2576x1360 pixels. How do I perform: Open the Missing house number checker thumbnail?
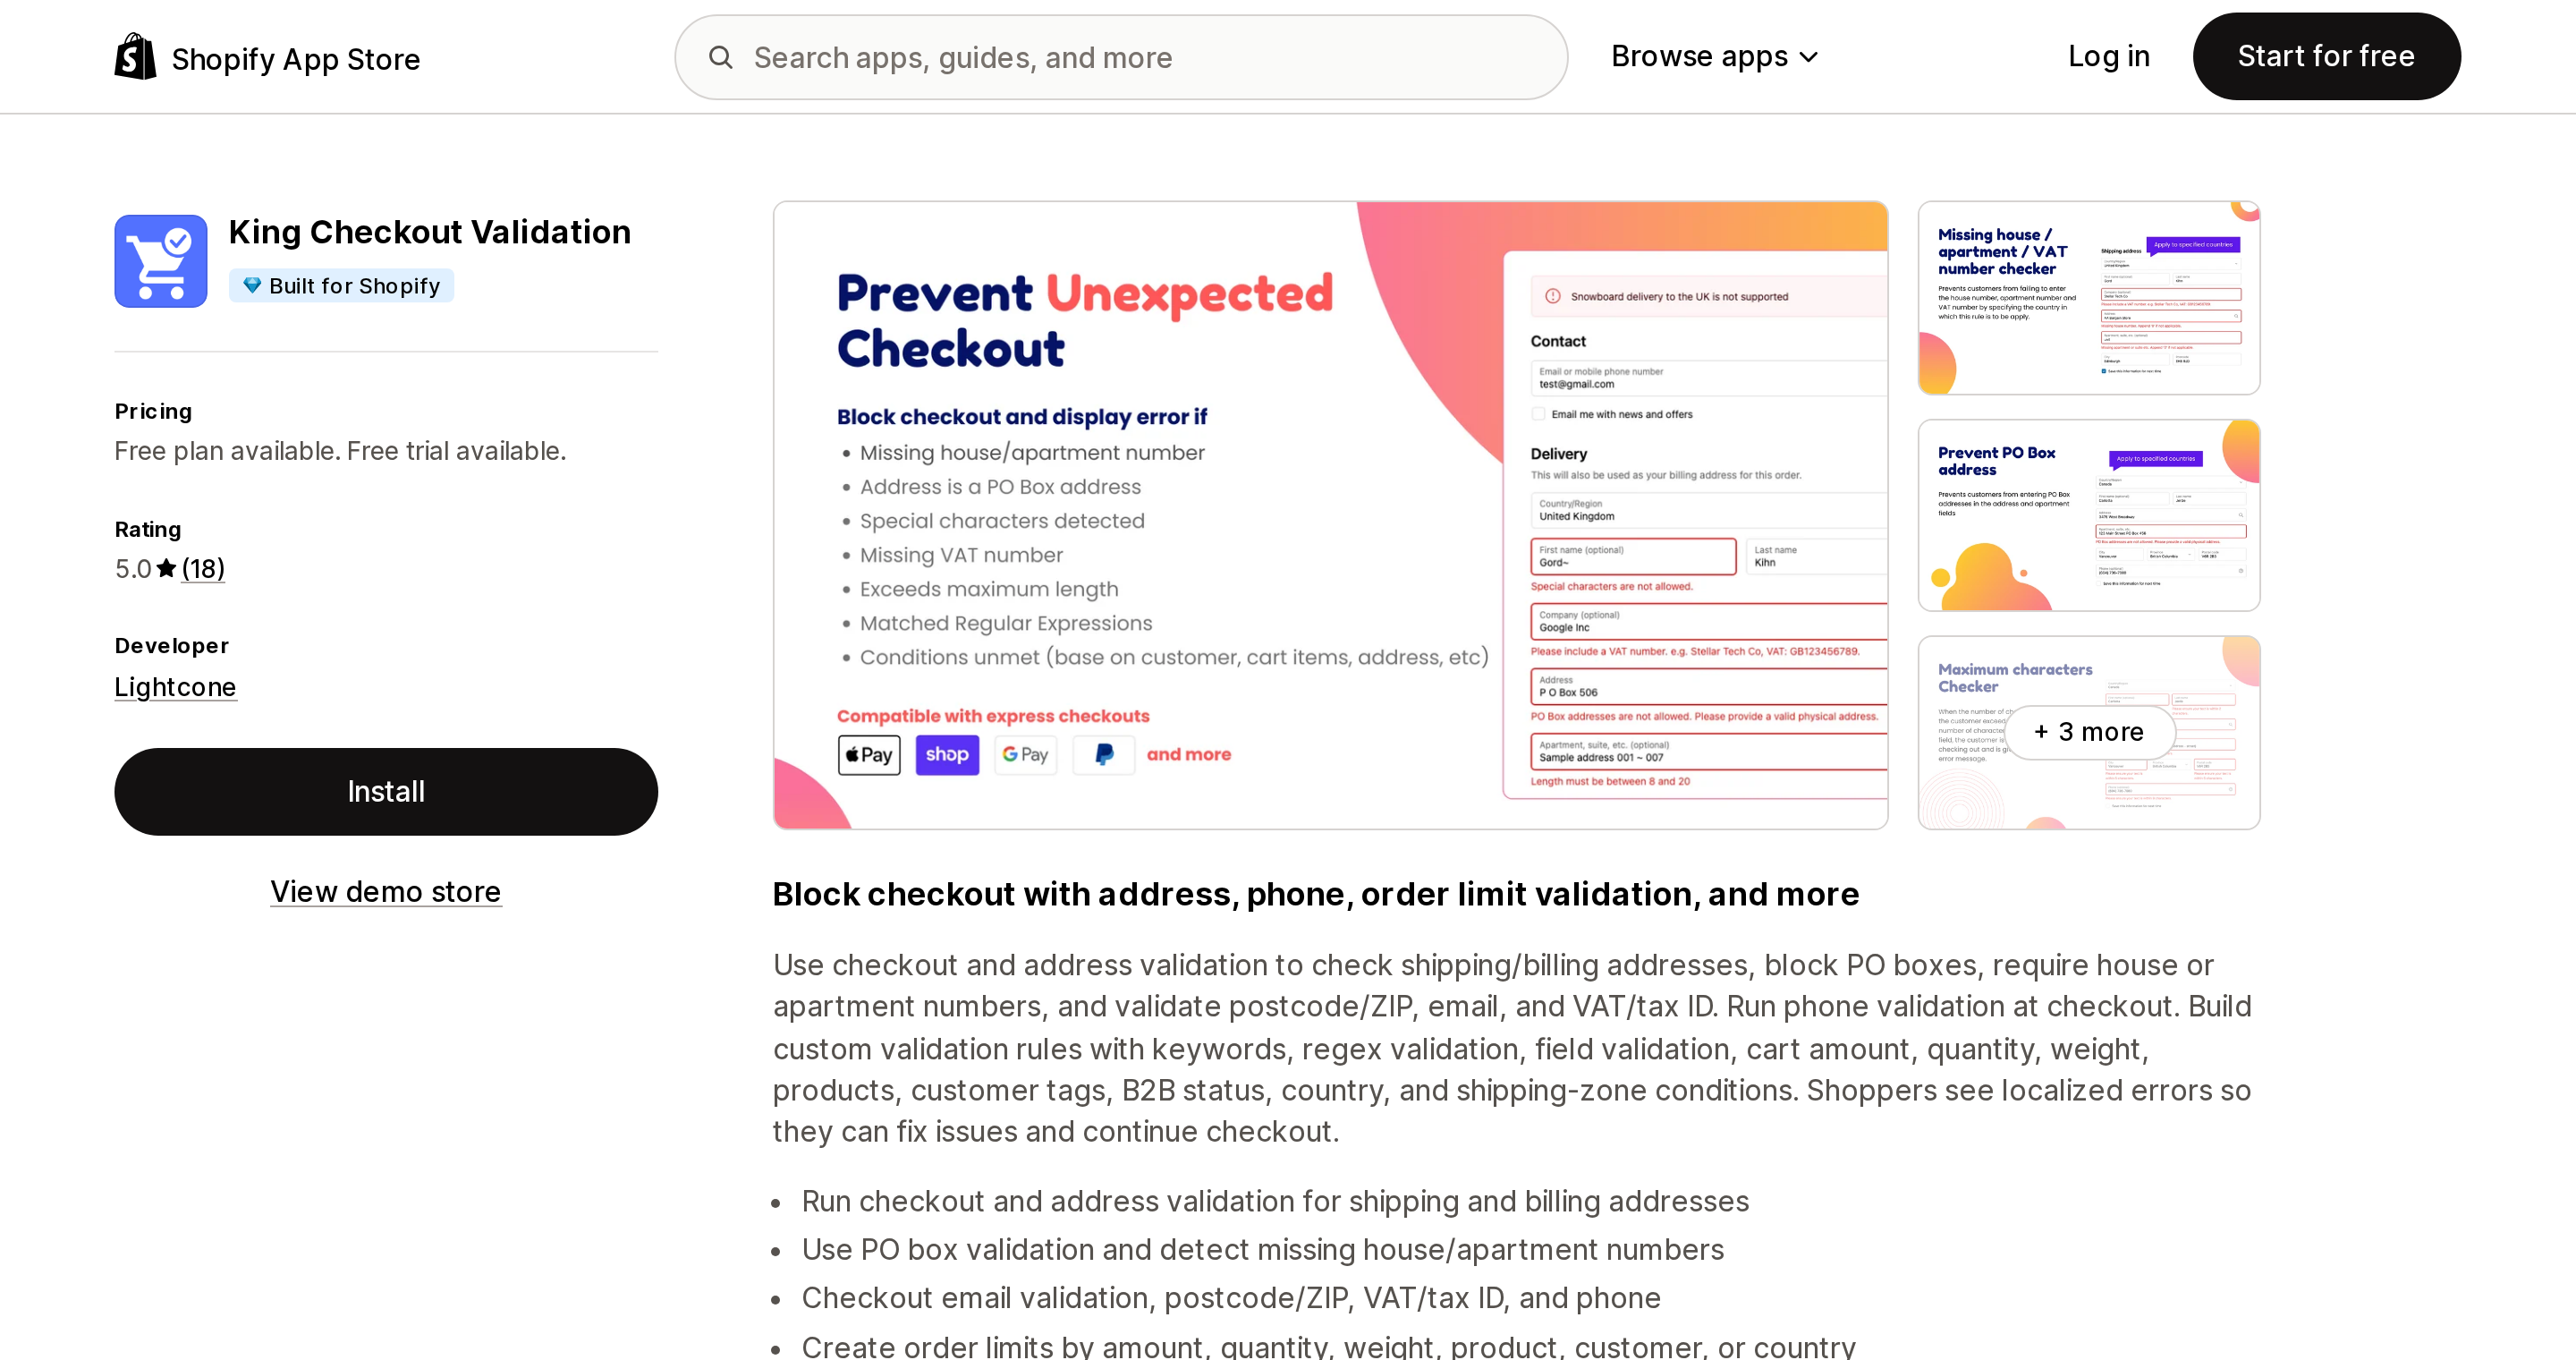point(2088,298)
